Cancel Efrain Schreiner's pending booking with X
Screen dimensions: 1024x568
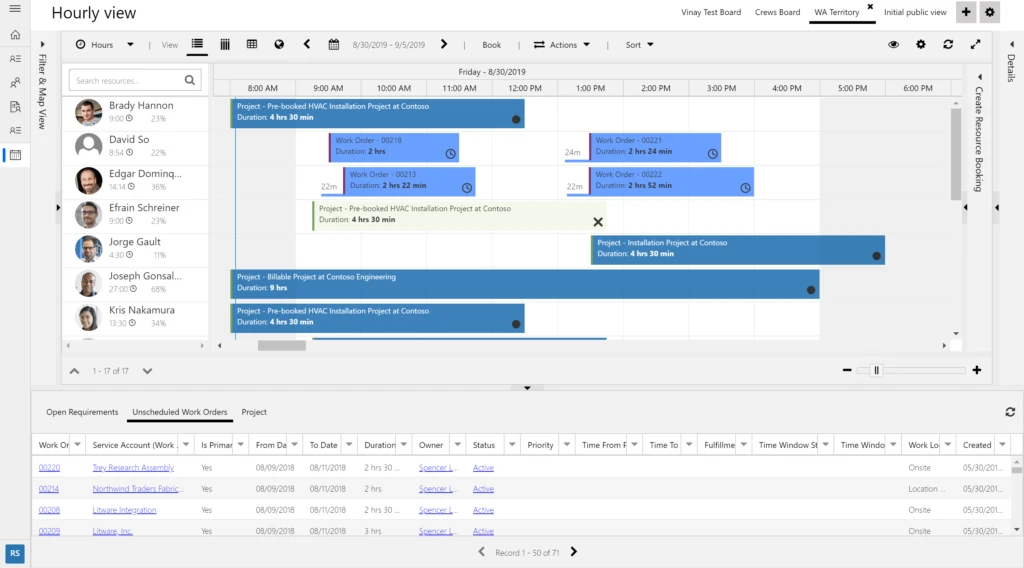598,222
